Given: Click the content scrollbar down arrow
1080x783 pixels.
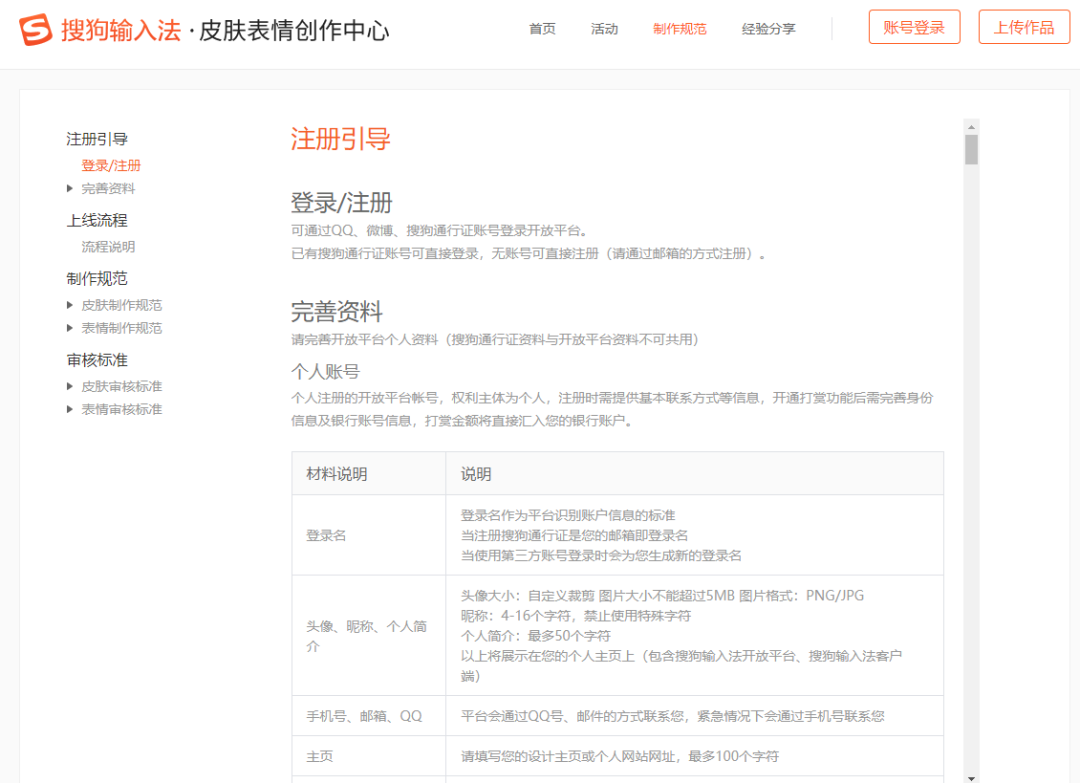Looking at the screenshot, I should click(971, 778).
